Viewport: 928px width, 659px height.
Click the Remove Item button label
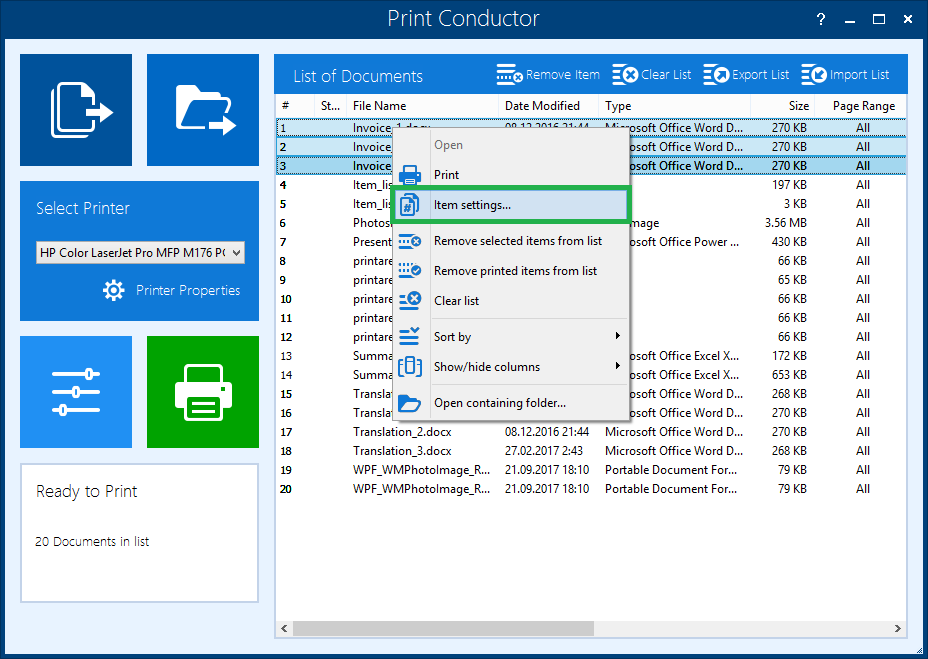[563, 75]
